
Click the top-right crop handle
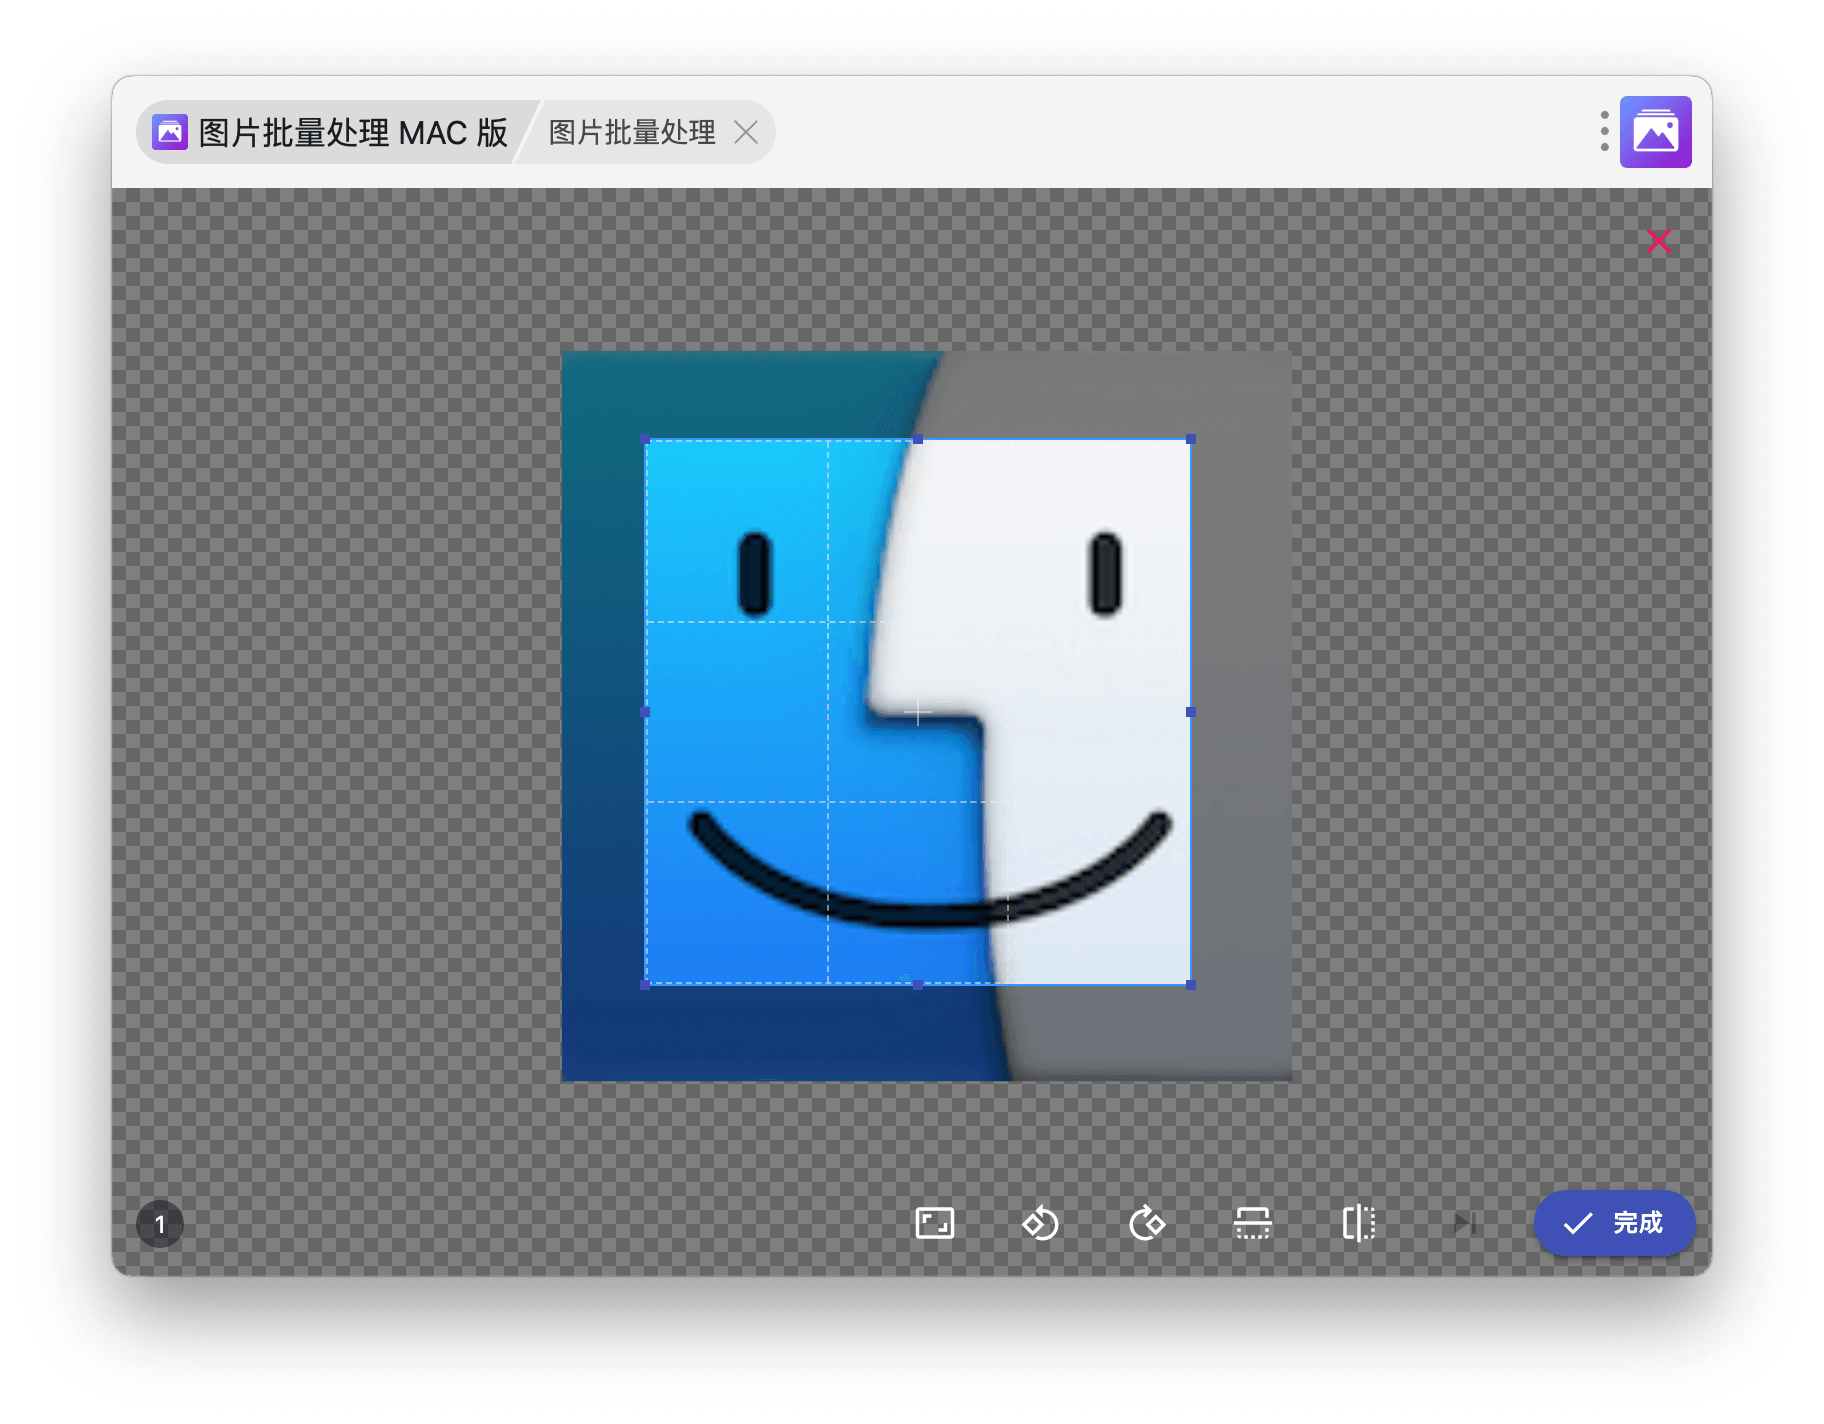[1191, 439]
